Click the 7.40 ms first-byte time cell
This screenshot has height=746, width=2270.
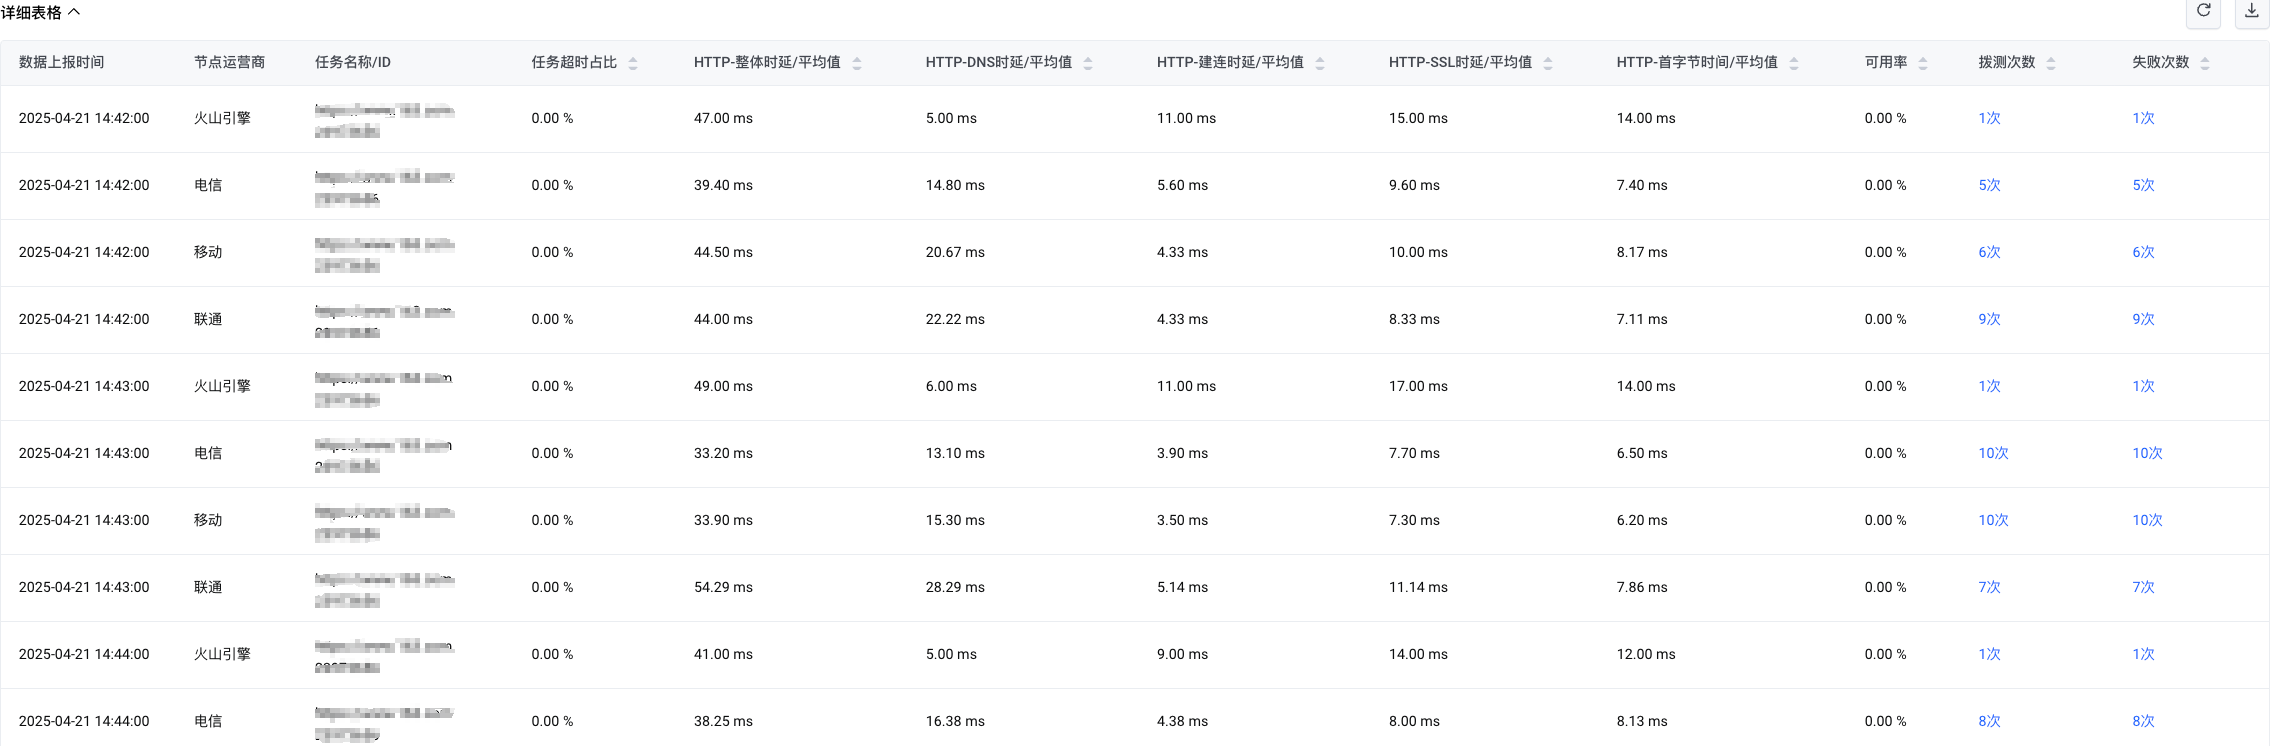click(1642, 185)
